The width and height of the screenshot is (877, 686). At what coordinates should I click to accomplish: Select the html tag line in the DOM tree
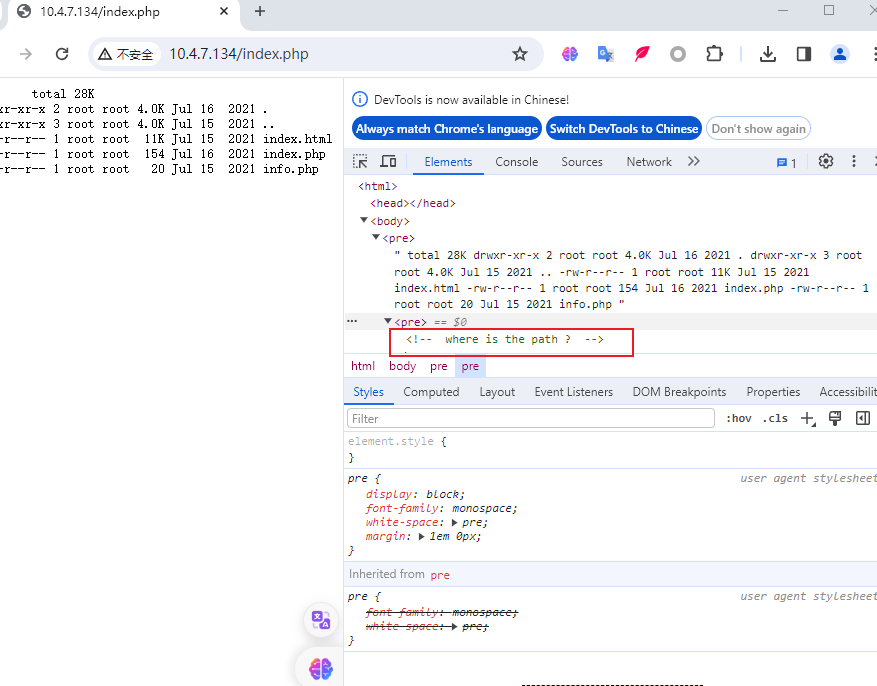point(378,186)
